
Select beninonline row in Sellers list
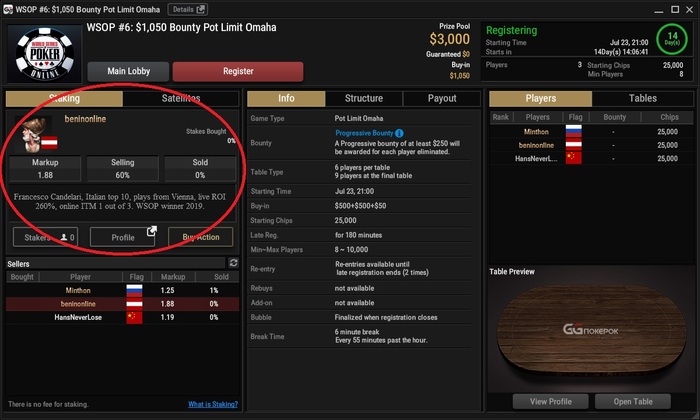(x=122, y=304)
